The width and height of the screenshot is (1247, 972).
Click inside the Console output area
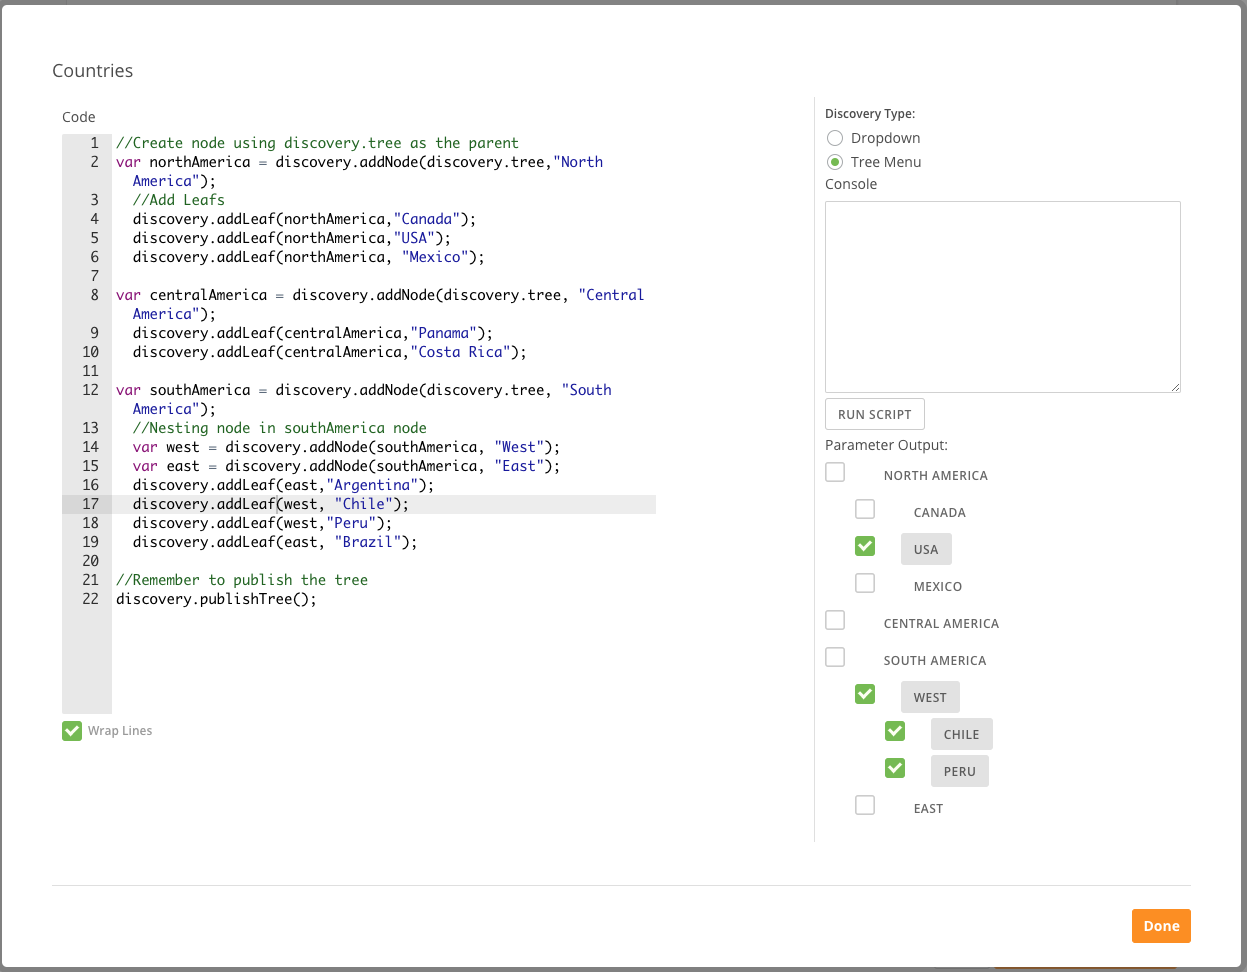coord(1002,296)
